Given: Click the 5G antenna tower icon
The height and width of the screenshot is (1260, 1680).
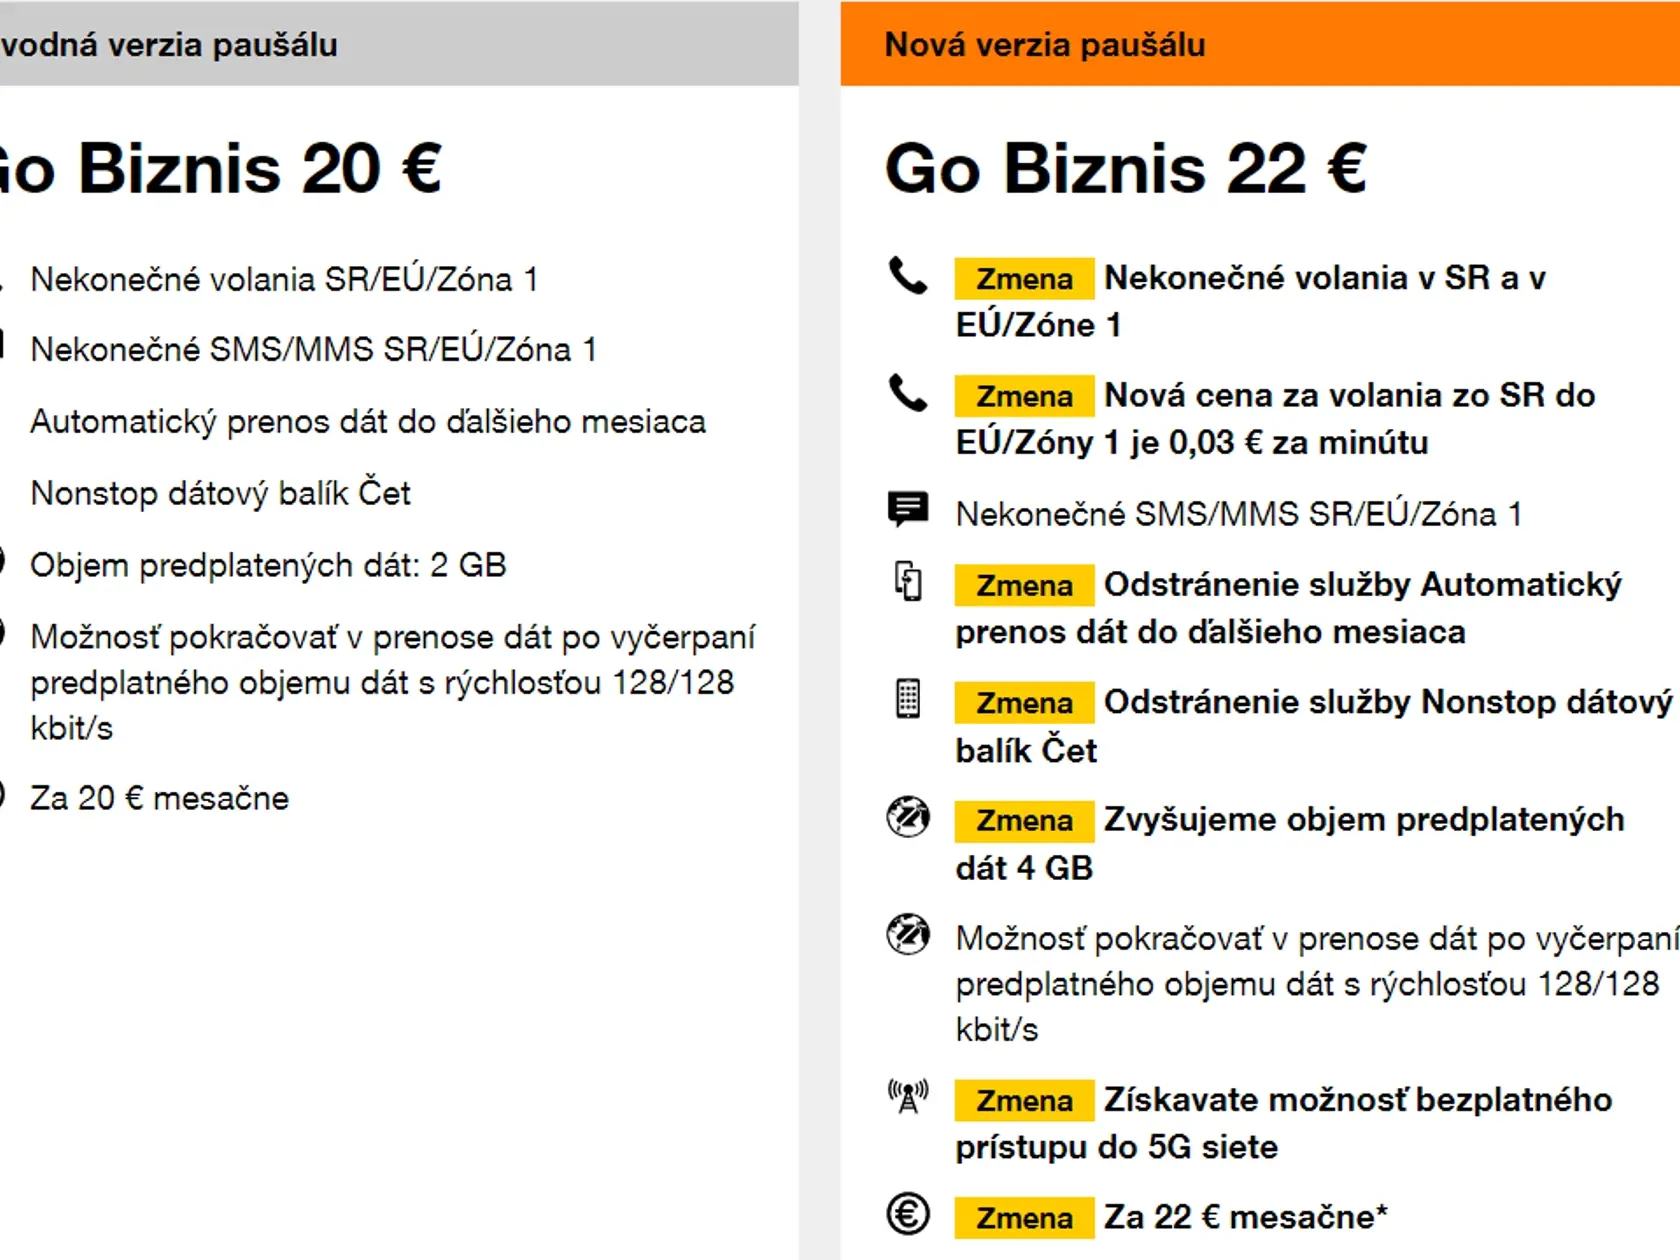Looking at the screenshot, I should click(x=908, y=1097).
